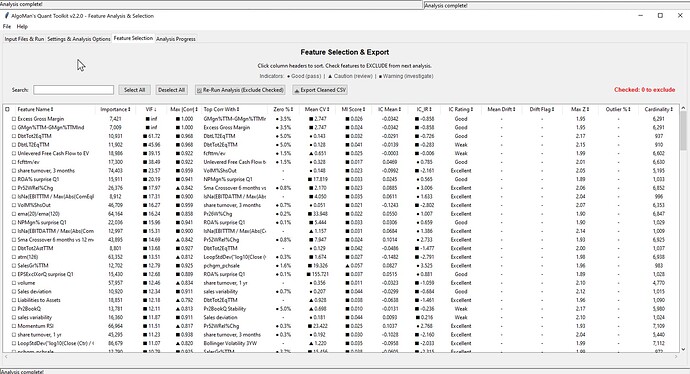Sort by the Mean CV column header
Image resolution: width=690 pixels, height=374 pixels.
click(317, 109)
